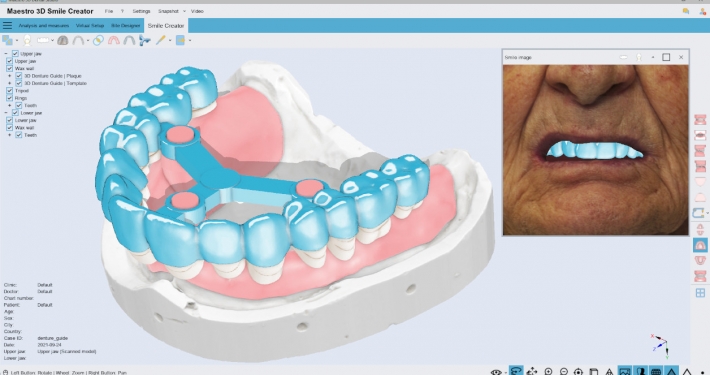Screen dimensions: 710x375
Task: Click the face portrait toolbar icon
Action: pos(28,40)
